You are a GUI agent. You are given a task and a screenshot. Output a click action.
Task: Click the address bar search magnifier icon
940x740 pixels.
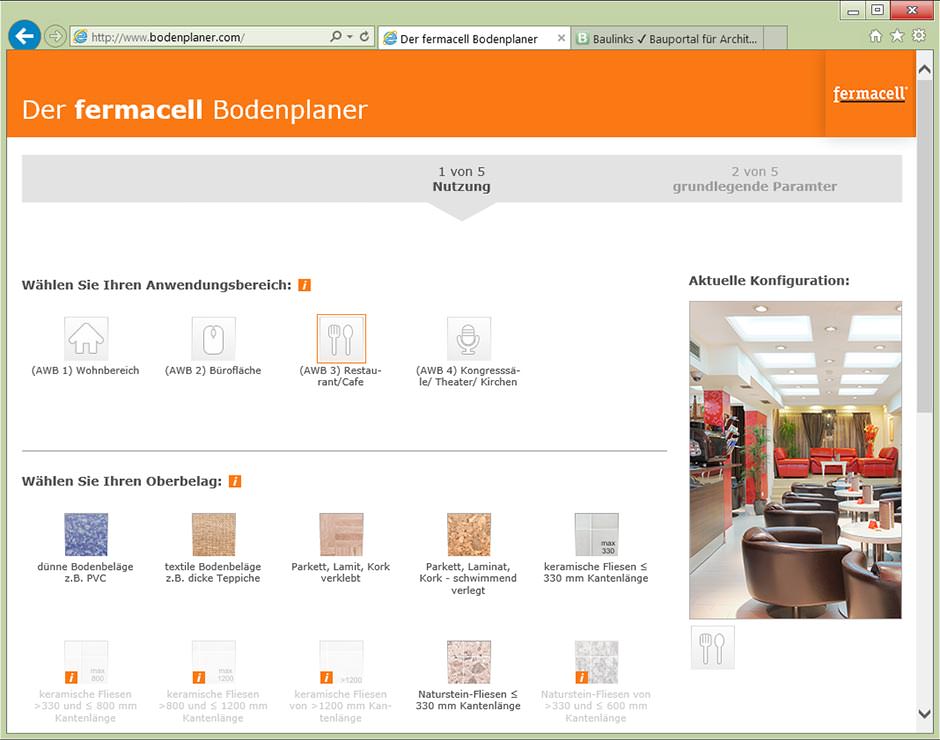[x=336, y=37]
